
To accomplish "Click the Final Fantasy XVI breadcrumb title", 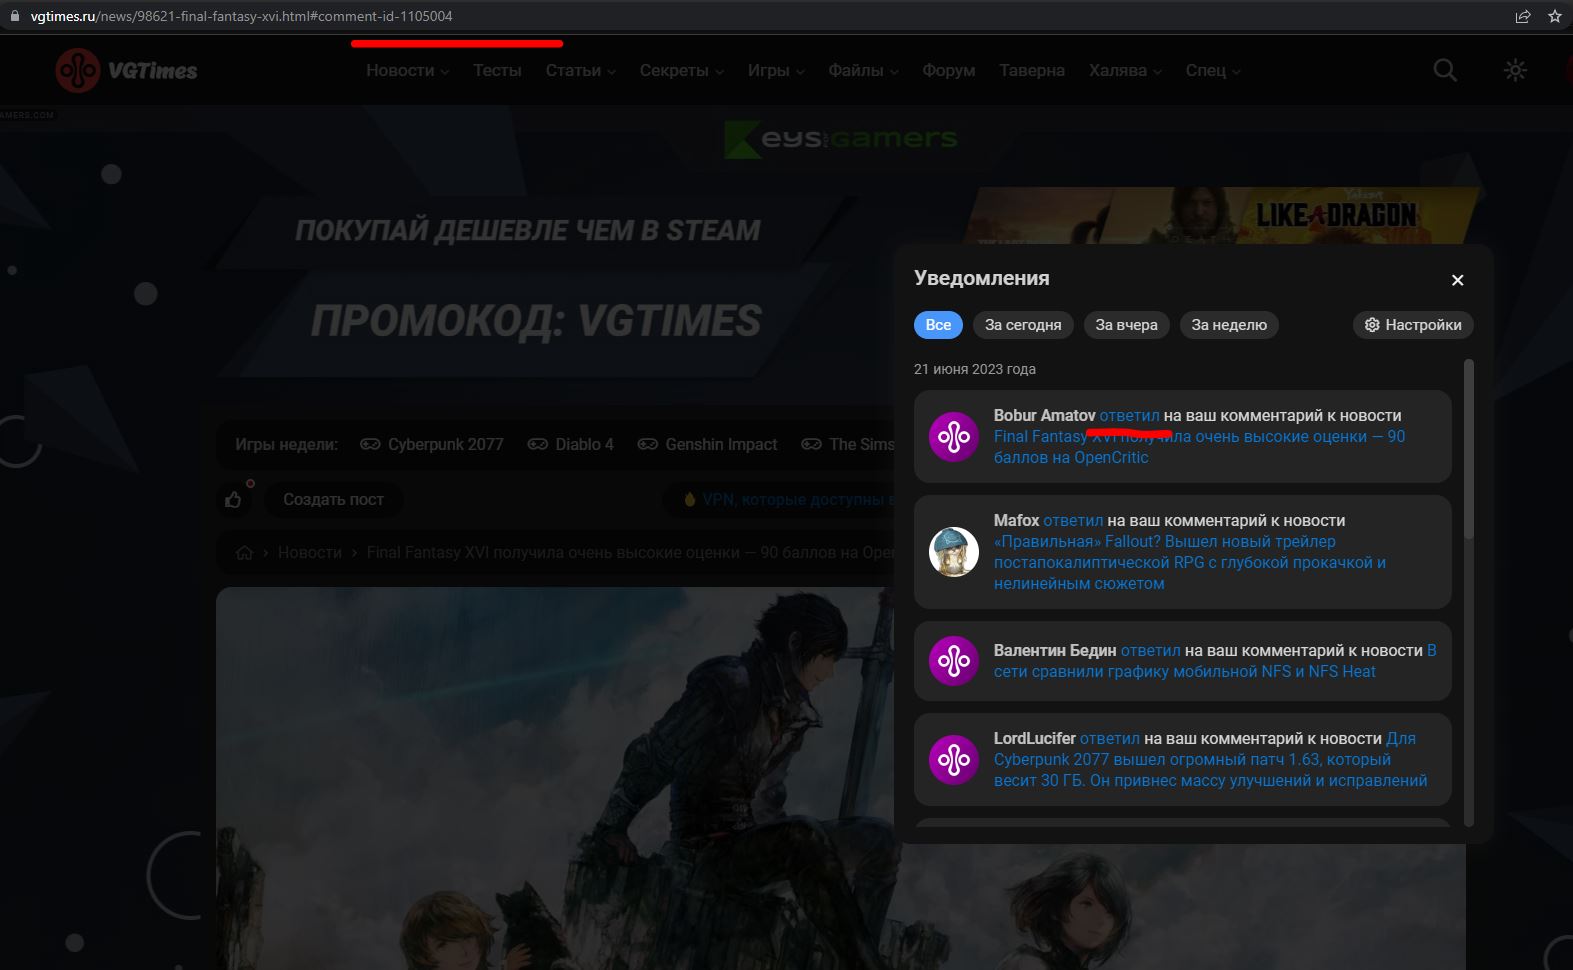I will 631,553.
